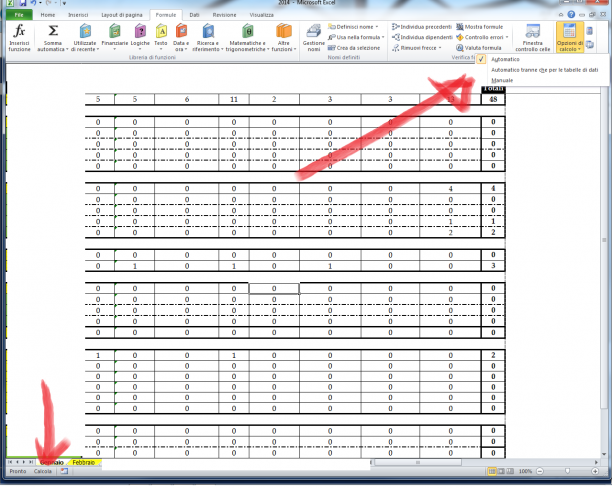Switch to the Febbraio sheet tab
The height and width of the screenshot is (488, 612).
(84, 462)
